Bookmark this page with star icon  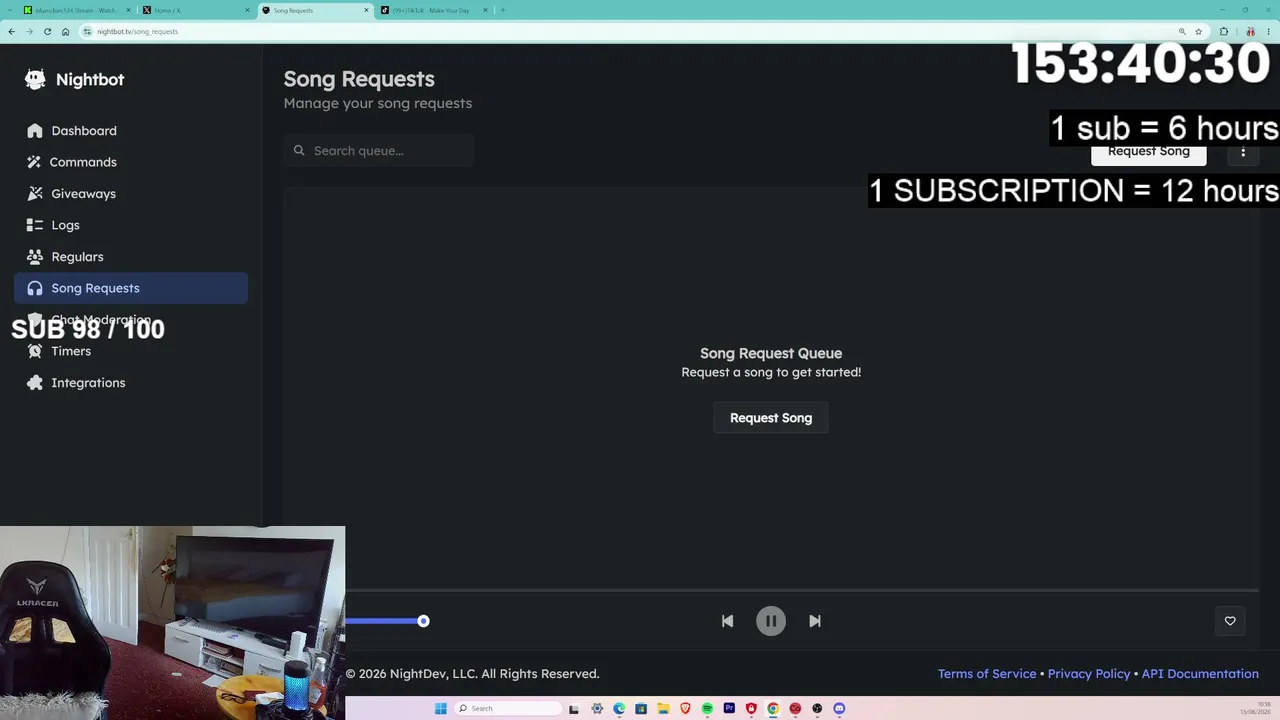coord(1198,31)
